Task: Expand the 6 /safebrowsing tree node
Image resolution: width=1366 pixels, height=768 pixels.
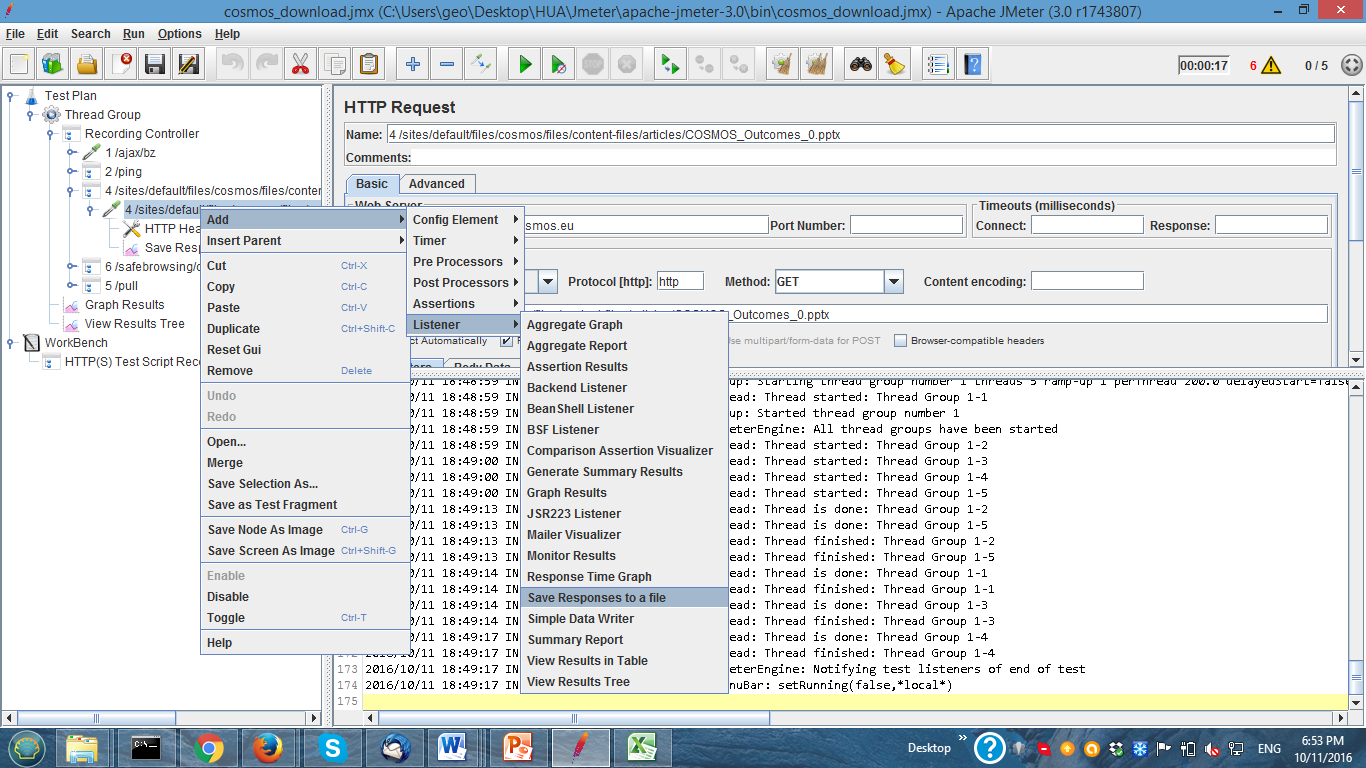Action: coord(71,267)
